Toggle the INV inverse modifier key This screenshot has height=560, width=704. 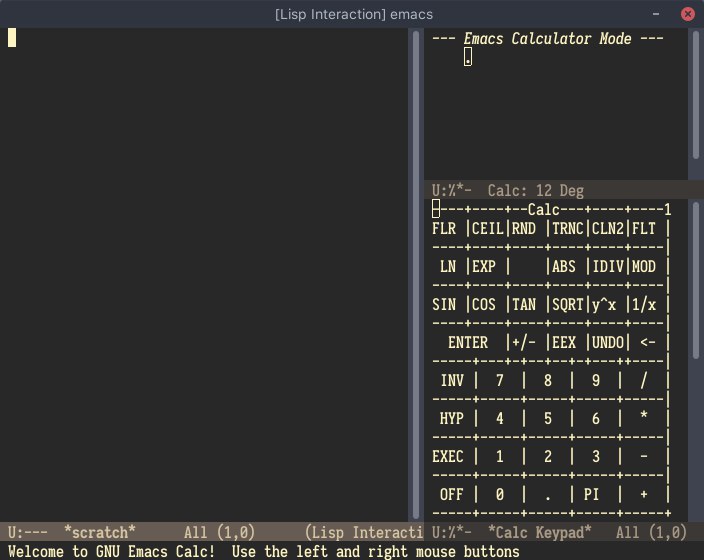(x=452, y=381)
